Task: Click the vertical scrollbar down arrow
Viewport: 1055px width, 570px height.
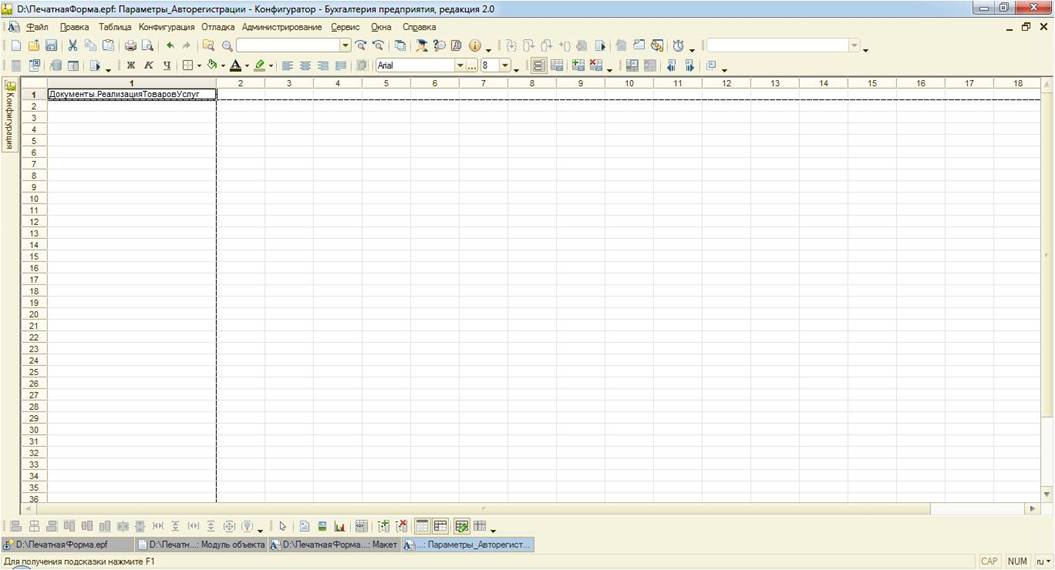Action: (1046, 495)
